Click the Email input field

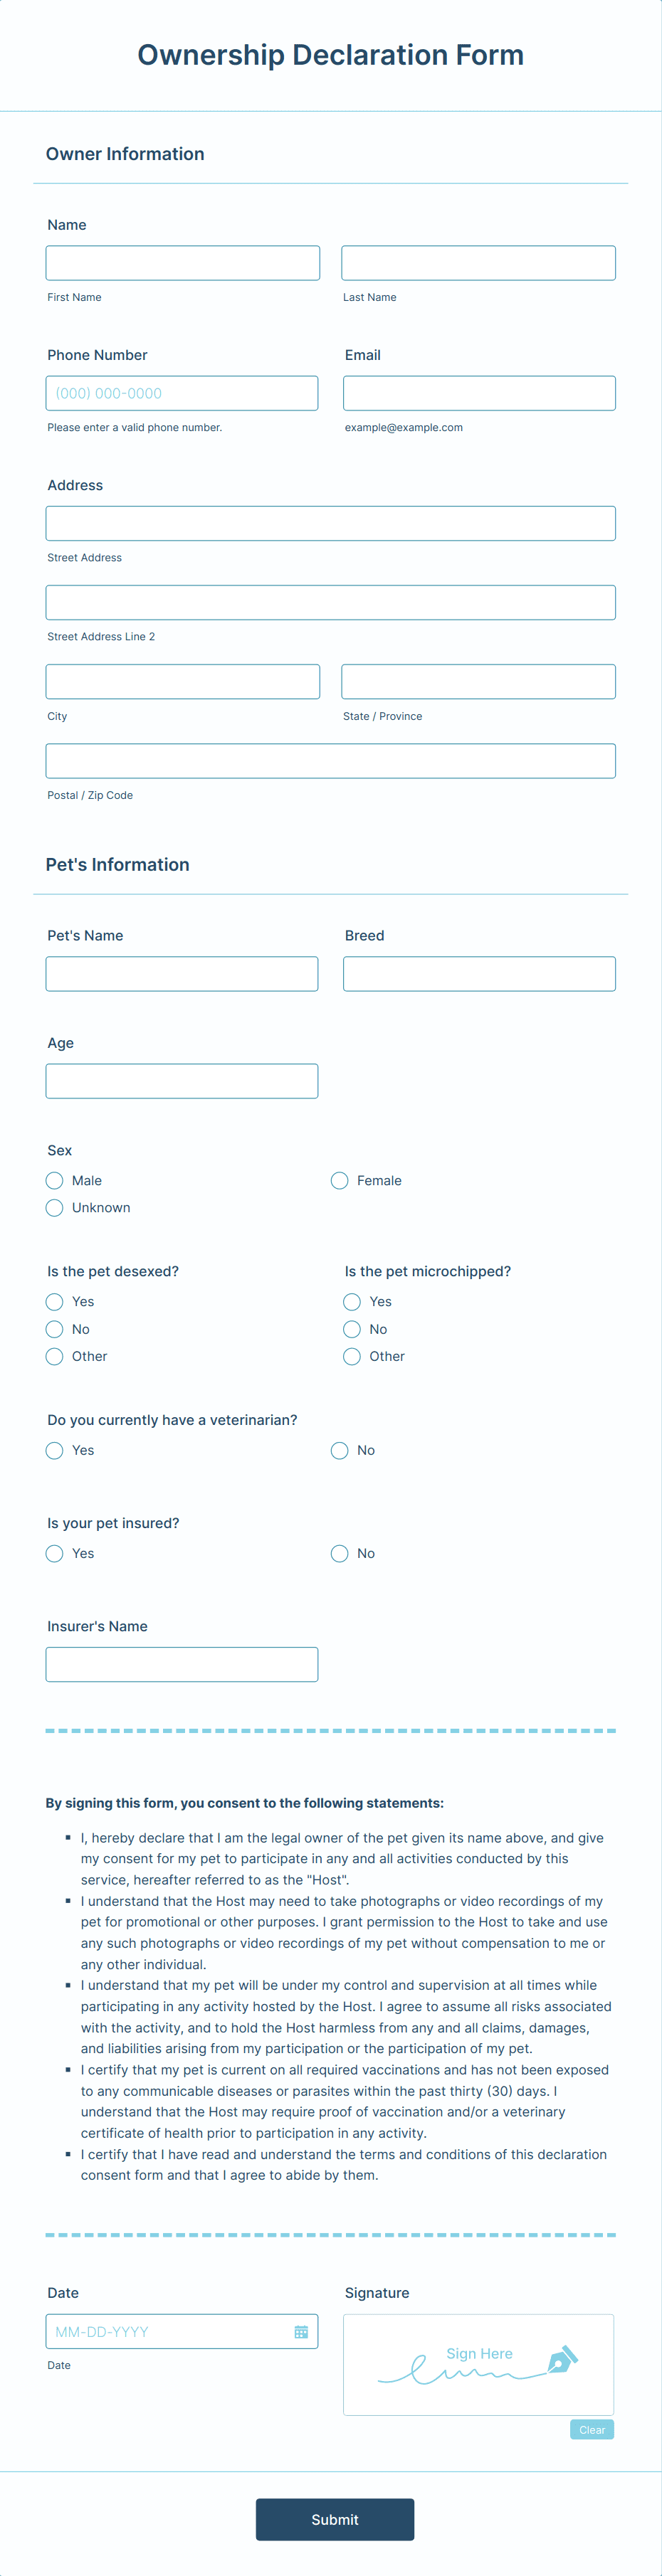(479, 393)
